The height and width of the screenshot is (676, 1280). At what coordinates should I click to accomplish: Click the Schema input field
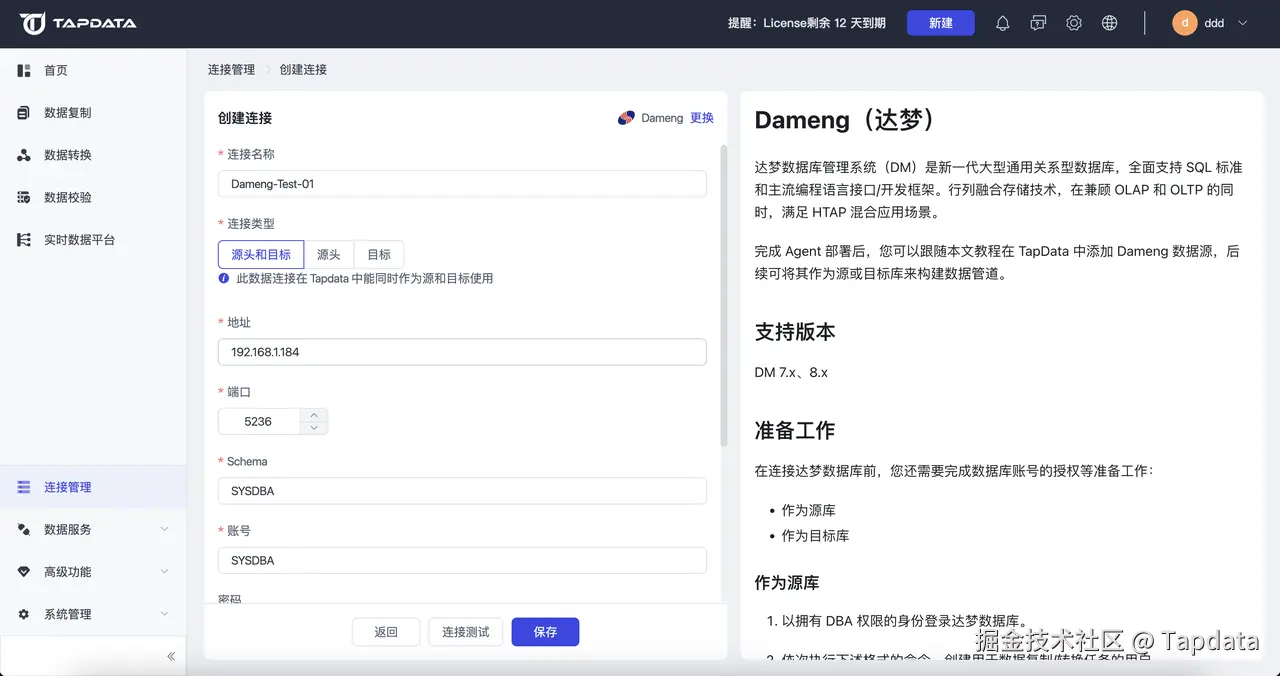pyautogui.click(x=462, y=491)
